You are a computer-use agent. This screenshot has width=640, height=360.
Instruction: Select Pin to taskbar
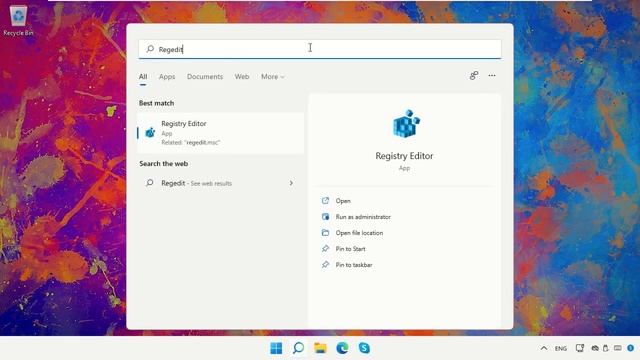pos(354,265)
